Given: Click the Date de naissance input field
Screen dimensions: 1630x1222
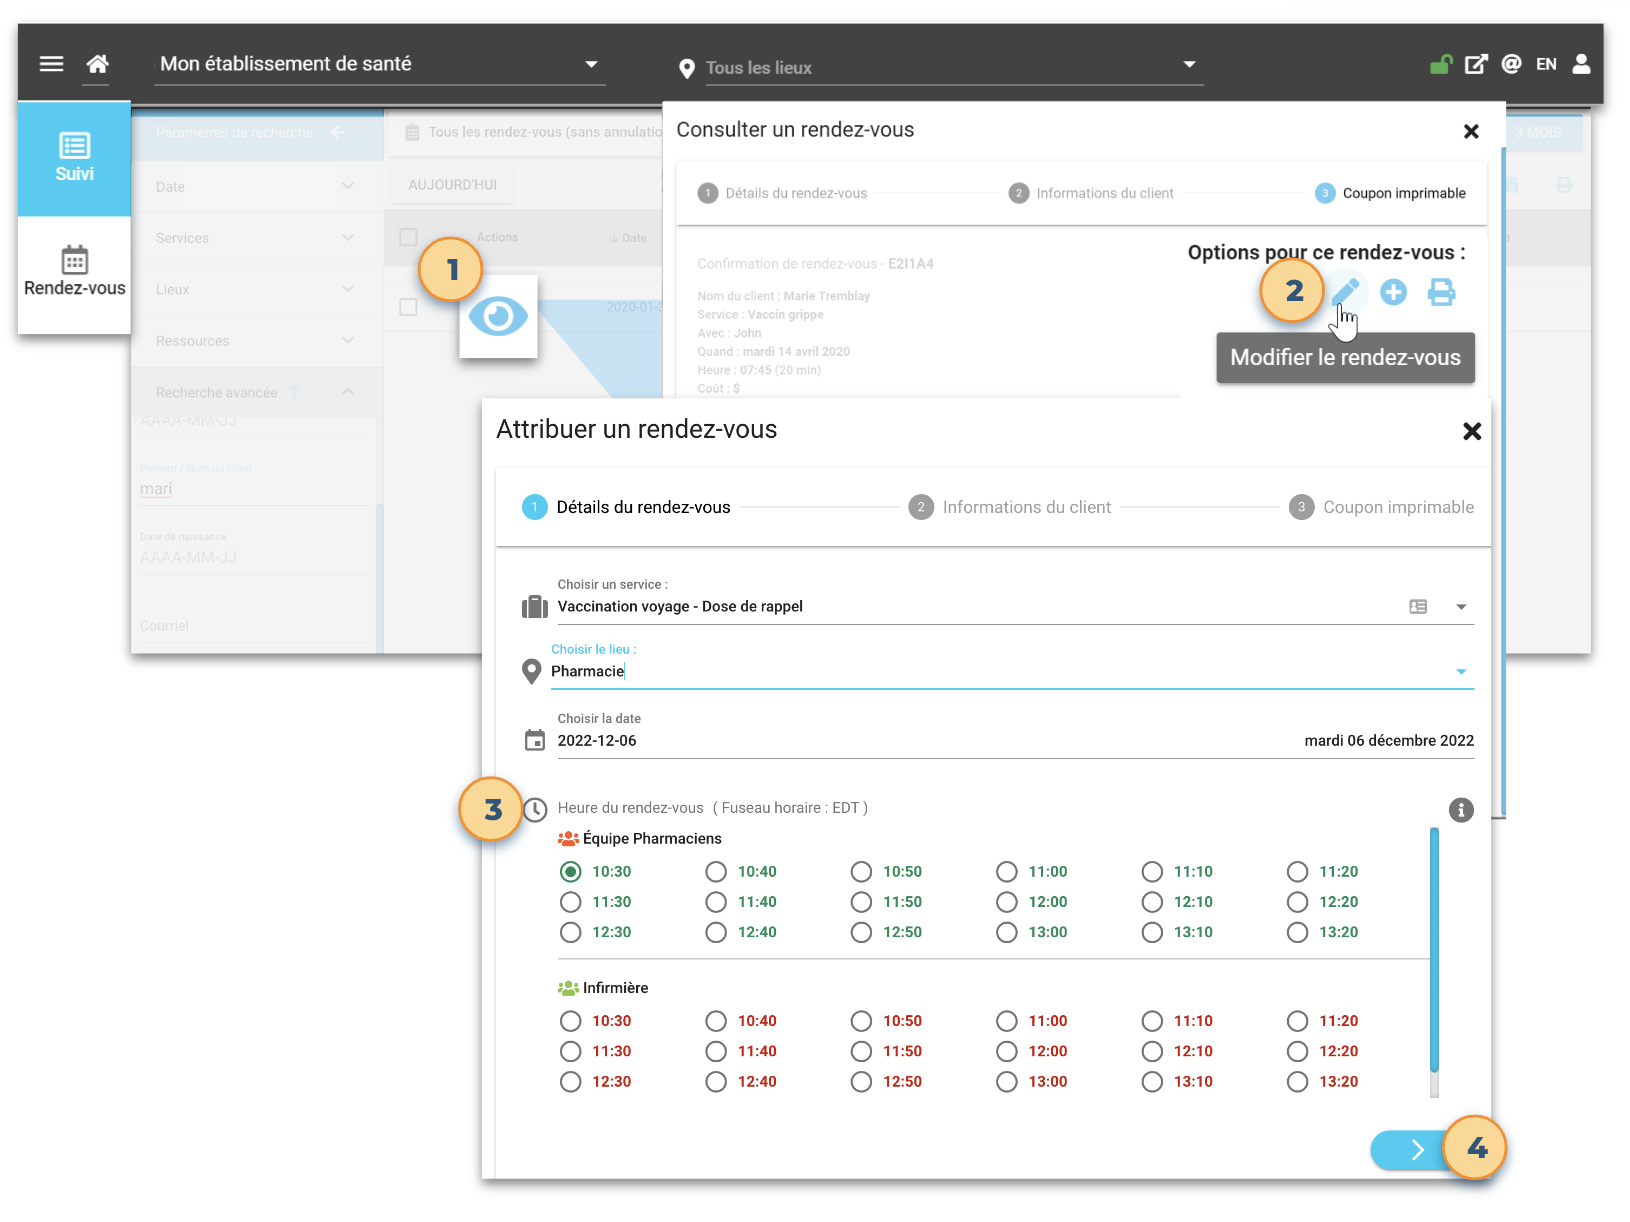Looking at the screenshot, I should tap(254, 557).
